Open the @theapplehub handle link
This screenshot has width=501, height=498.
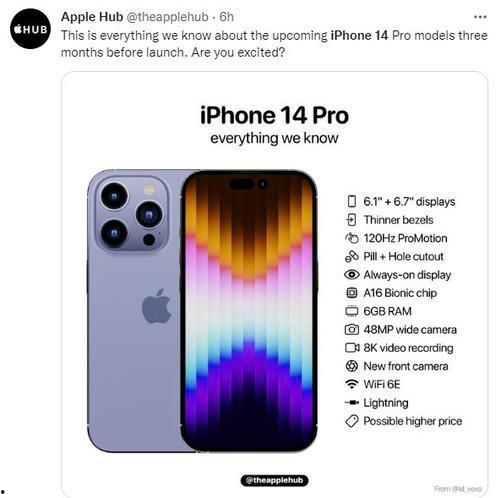(167, 17)
